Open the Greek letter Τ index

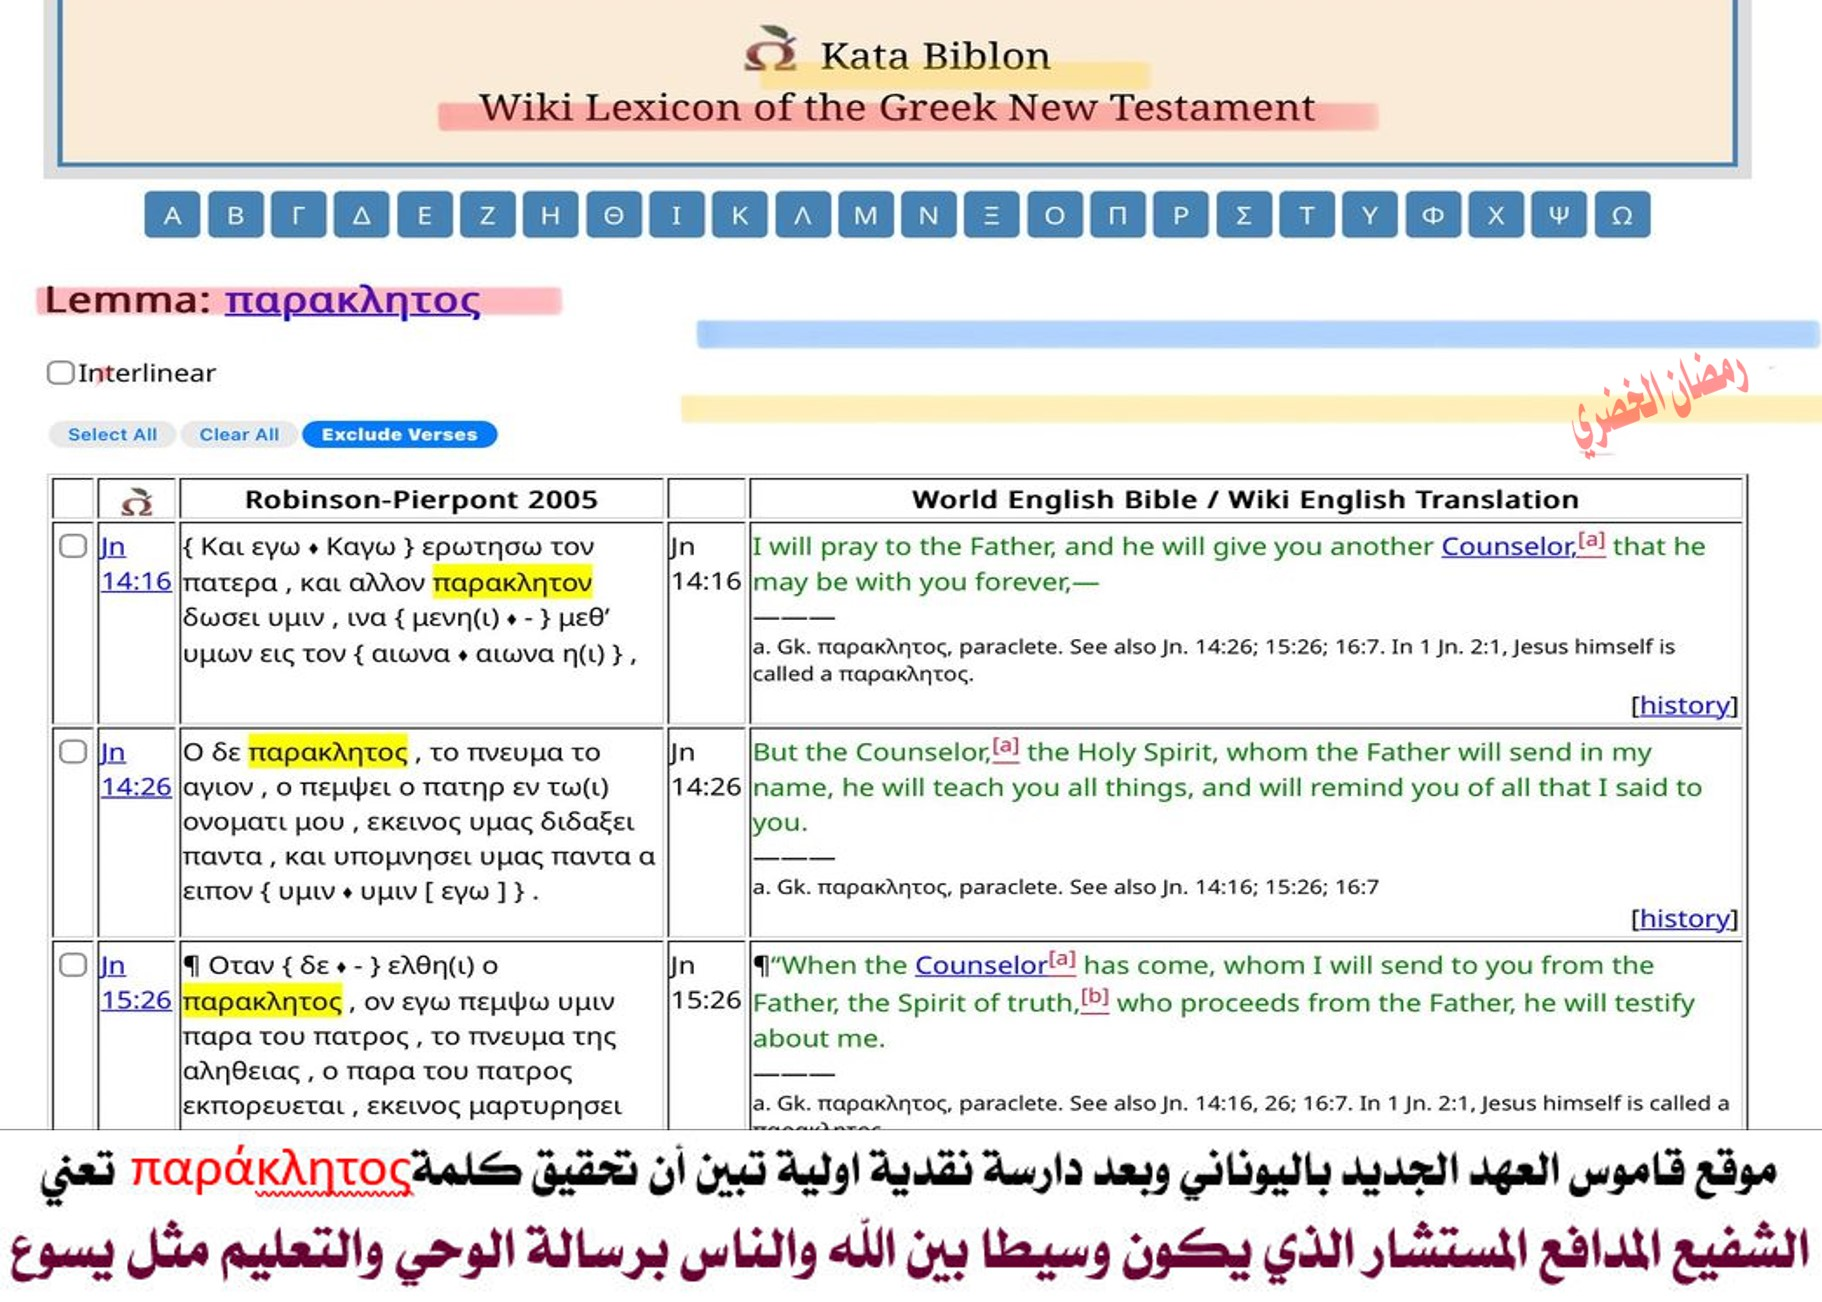[x=1306, y=215]
